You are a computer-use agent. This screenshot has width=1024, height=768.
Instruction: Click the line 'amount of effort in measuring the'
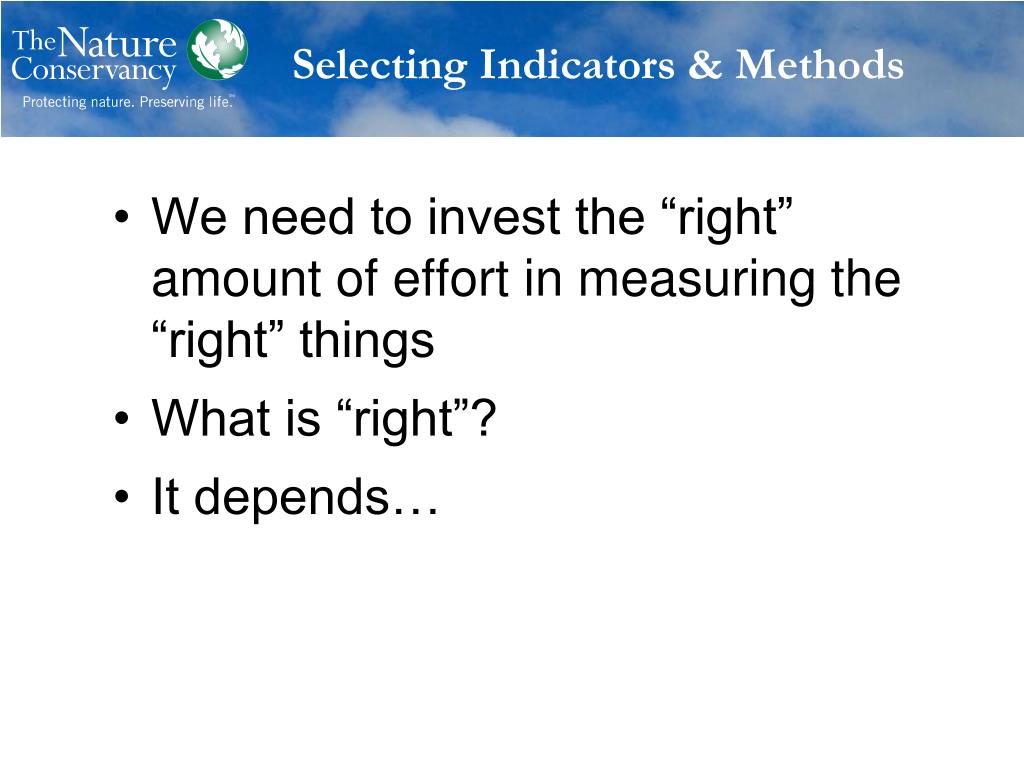point(526,279)
